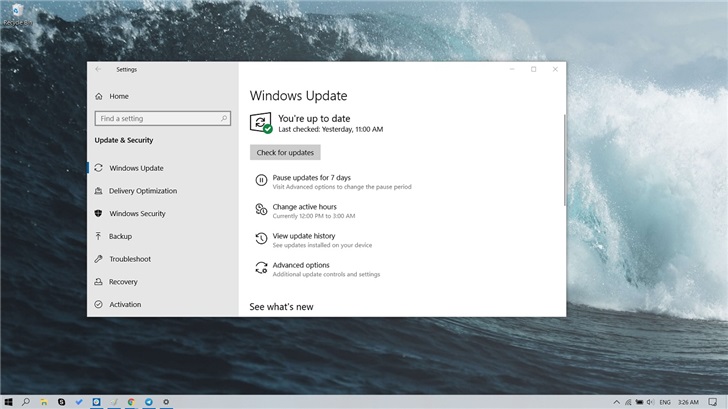Go back using the Settings back arrow
The width and height of the screenshot is (728, 409).
[98, 69]
